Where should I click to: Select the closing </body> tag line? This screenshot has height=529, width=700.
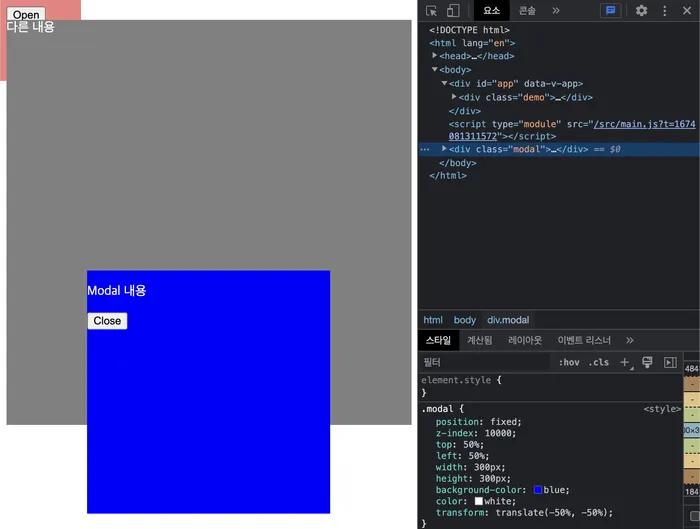pos(458,163)
